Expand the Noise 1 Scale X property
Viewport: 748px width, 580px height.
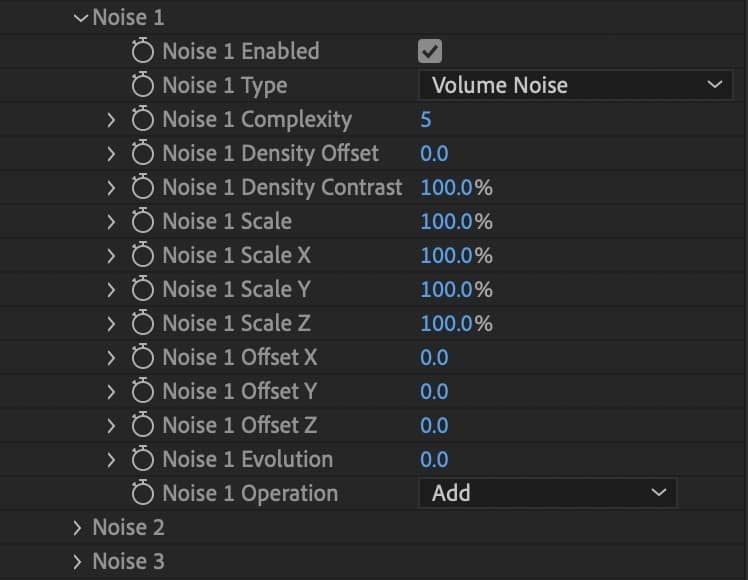point(111,255)
